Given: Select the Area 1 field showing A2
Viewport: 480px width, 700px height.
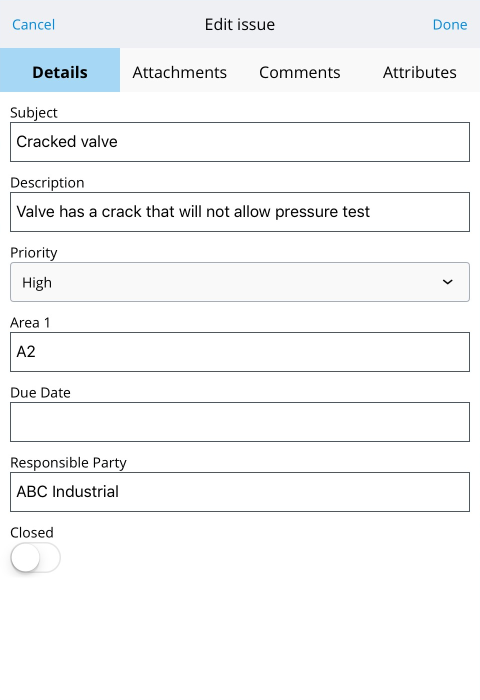Looking at the screenshot, I should click(240, 352).
